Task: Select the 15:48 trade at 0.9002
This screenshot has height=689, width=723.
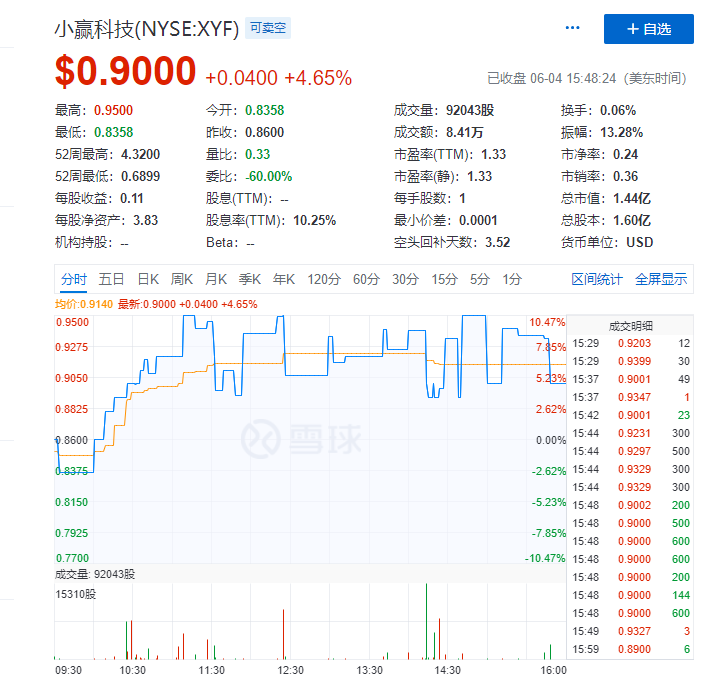Action: [630, 505]
